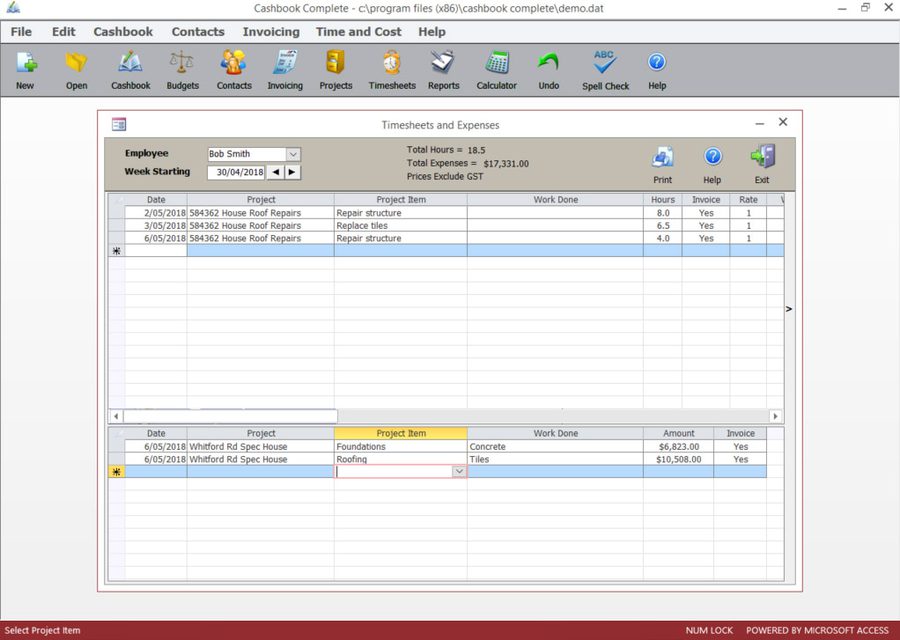Click the main toolbar Help icon

[x=657, y=62]
